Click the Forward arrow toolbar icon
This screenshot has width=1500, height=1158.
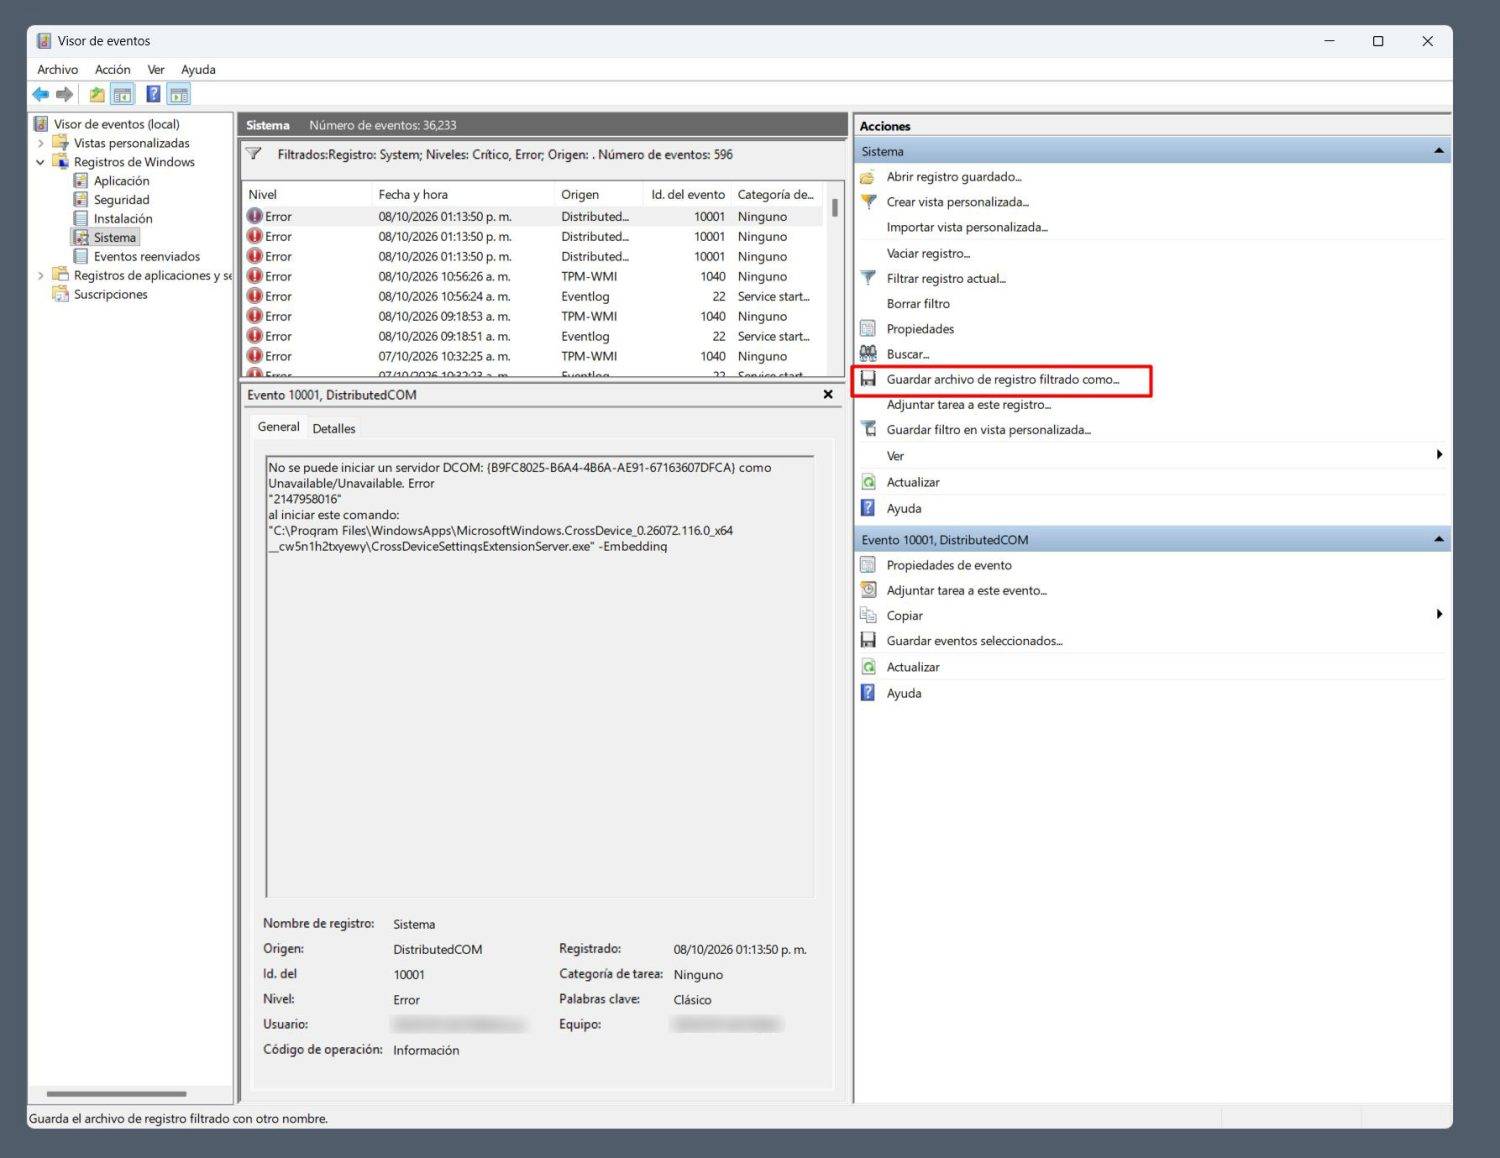[x=65, y=94]
